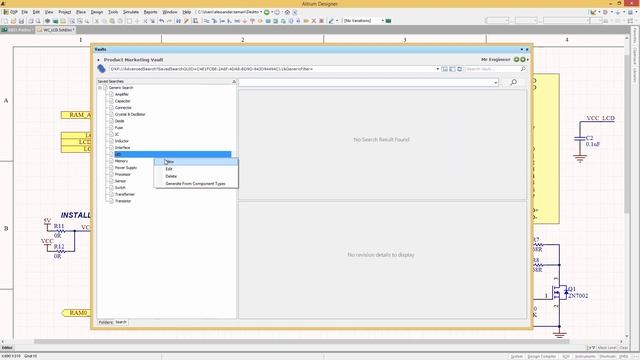Select the Power Supply saved search

click(x=126, y=168)
